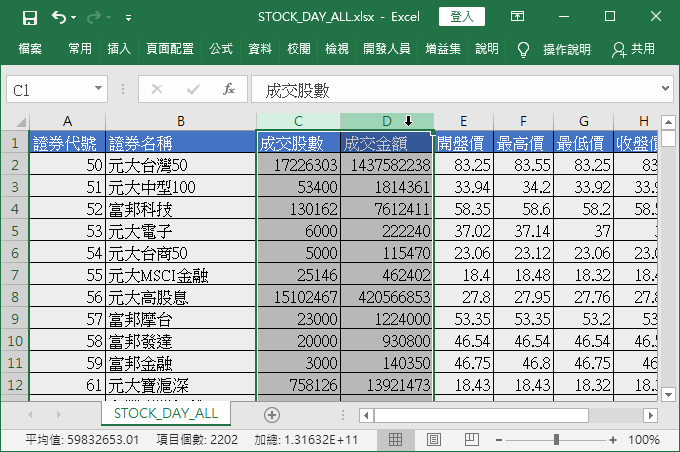Screen dimensions: 680x452
Task: Switch to the 頁面配置 ribbon tab
Action: pyautogui.click(x=170, y=49)
